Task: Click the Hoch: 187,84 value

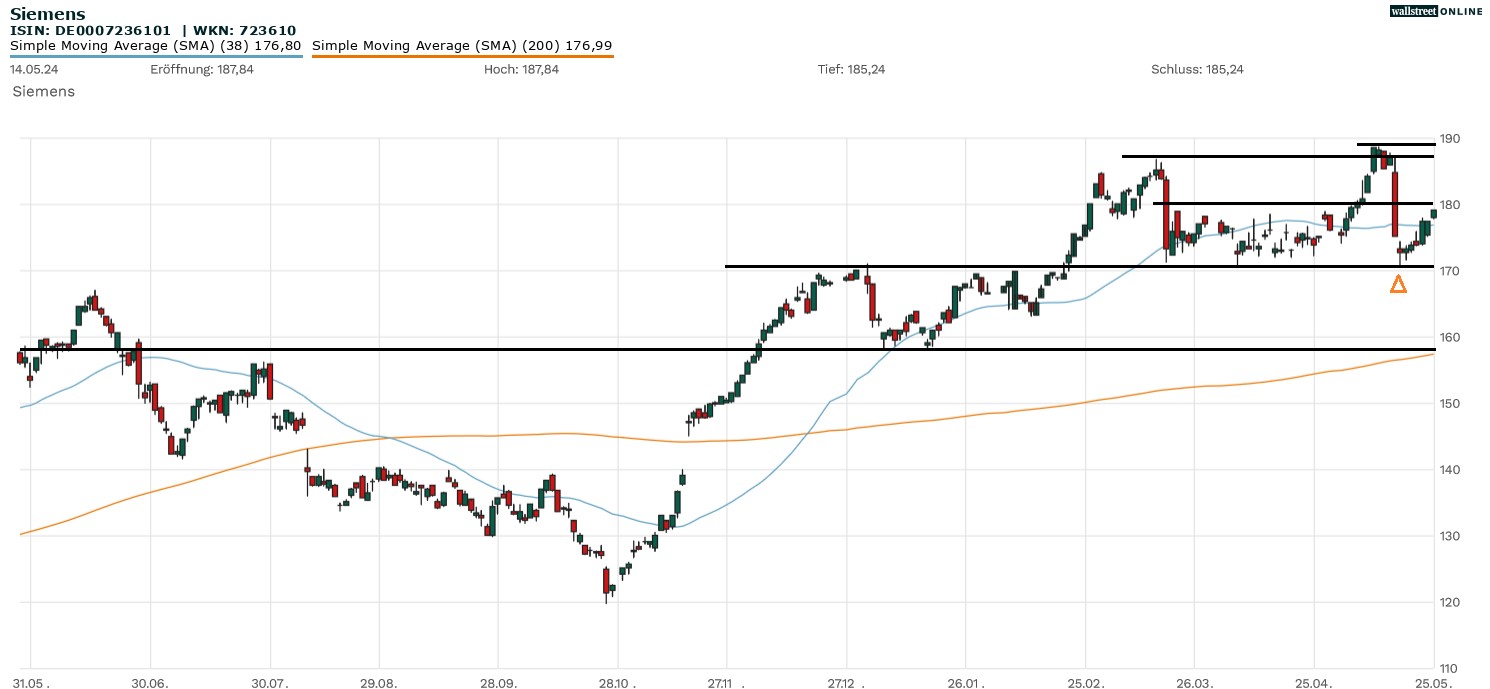Action: (x=521, y=70)
